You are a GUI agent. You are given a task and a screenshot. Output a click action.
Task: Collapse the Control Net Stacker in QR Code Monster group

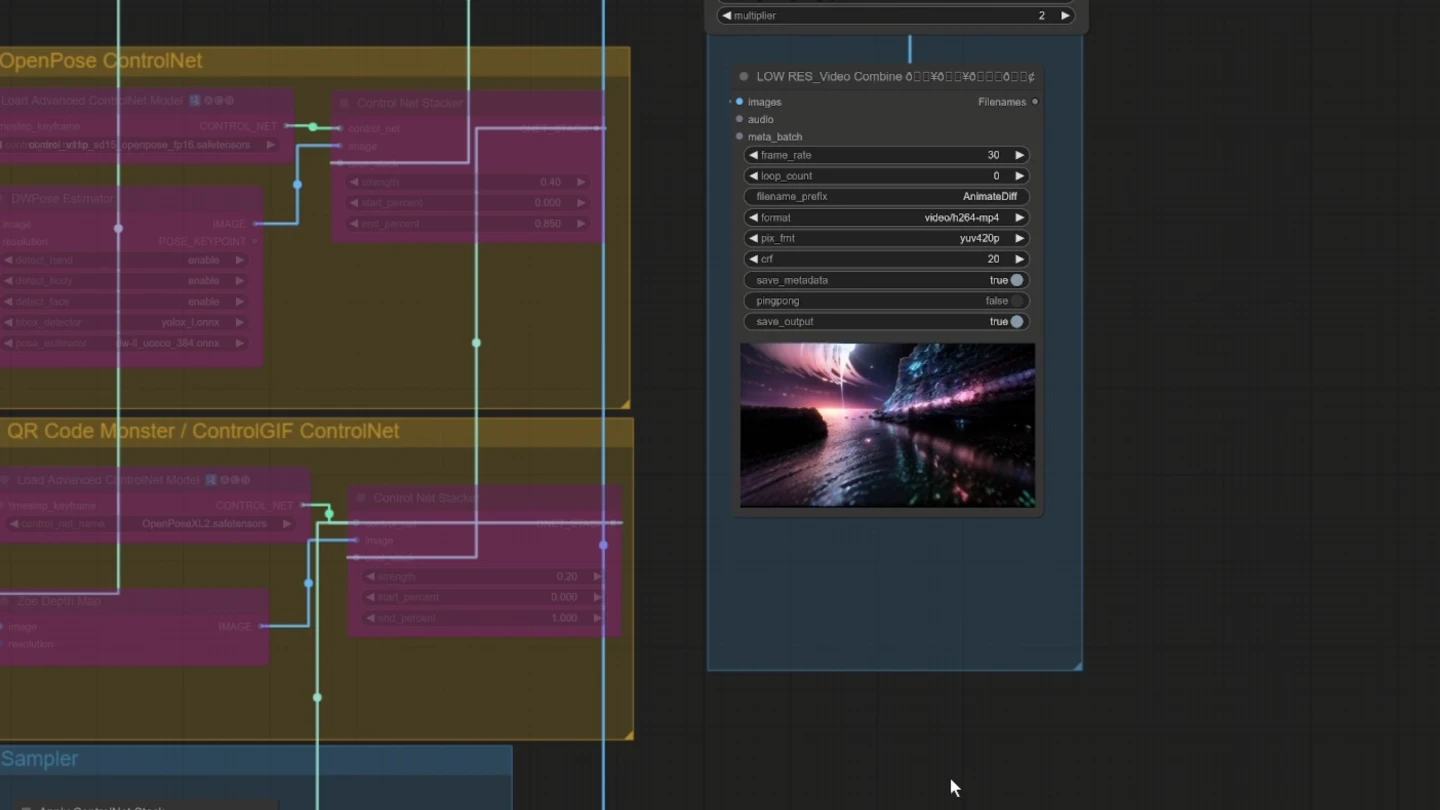coord(360,497)
